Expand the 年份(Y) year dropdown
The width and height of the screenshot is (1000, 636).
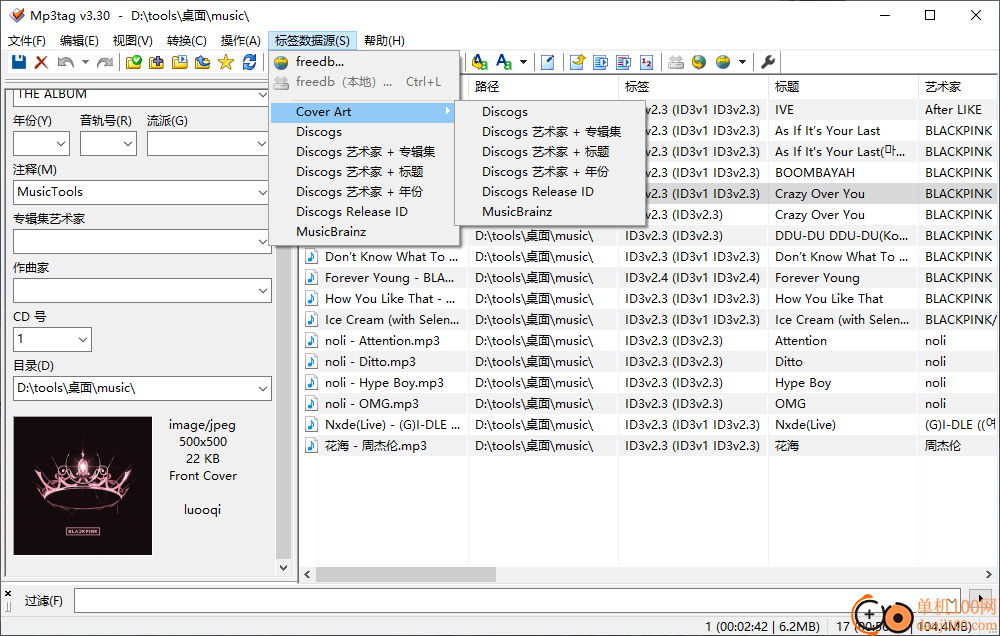(x=61, y=144)
